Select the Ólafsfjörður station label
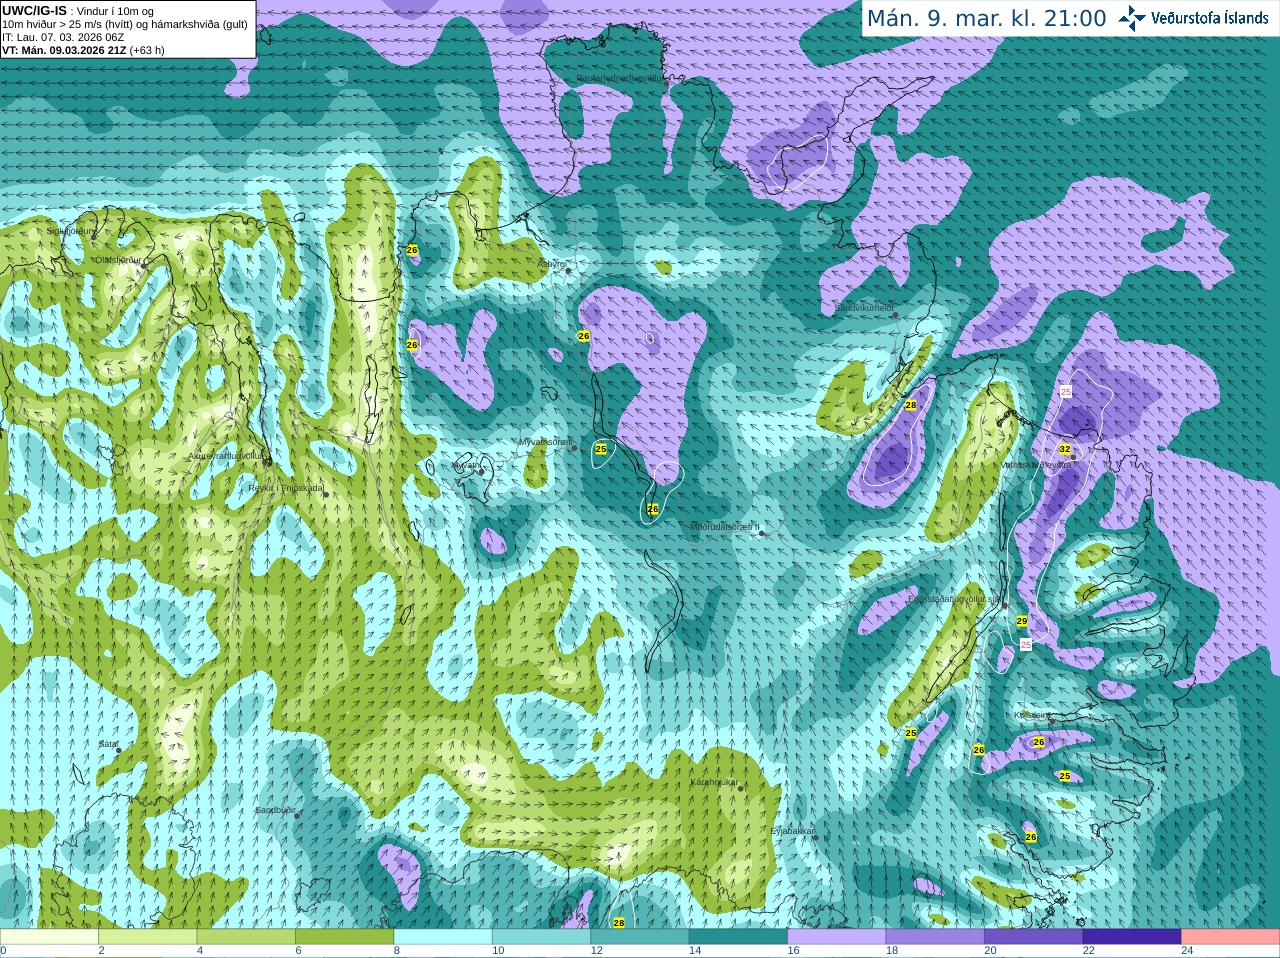The height and width of the screenshot is (958, 1280). 117,260
